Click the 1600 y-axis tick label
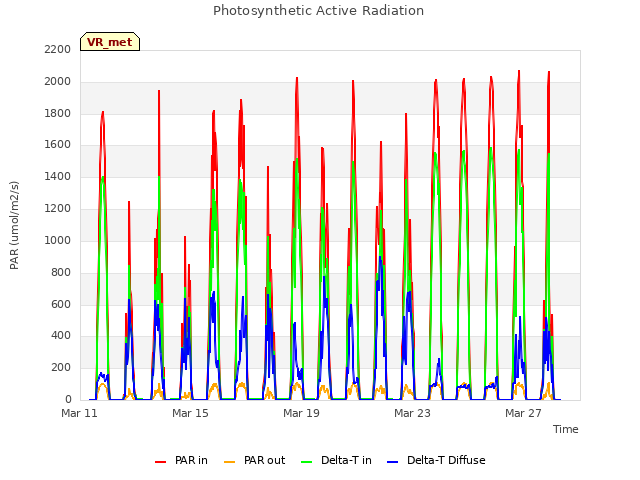The width and height of the screenshot is (640, 480). (58, 145)
